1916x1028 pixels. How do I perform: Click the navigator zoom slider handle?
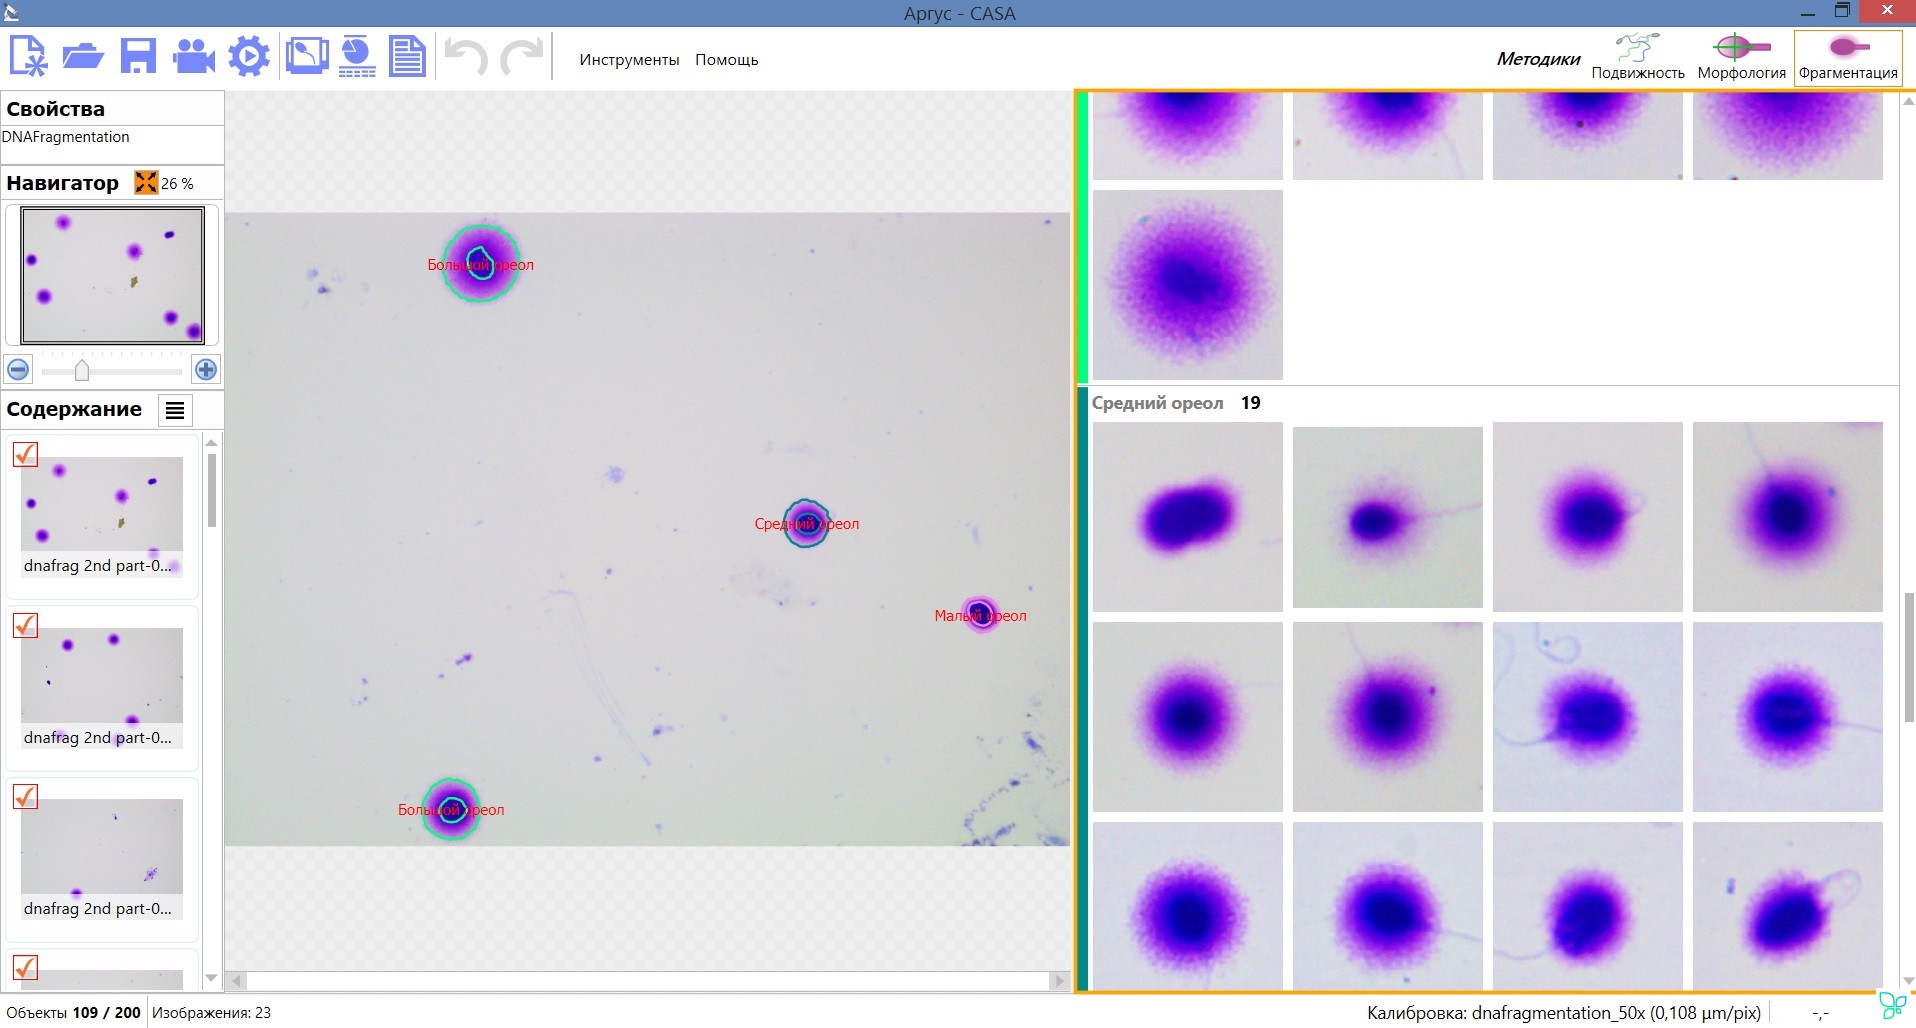point(82,371)
